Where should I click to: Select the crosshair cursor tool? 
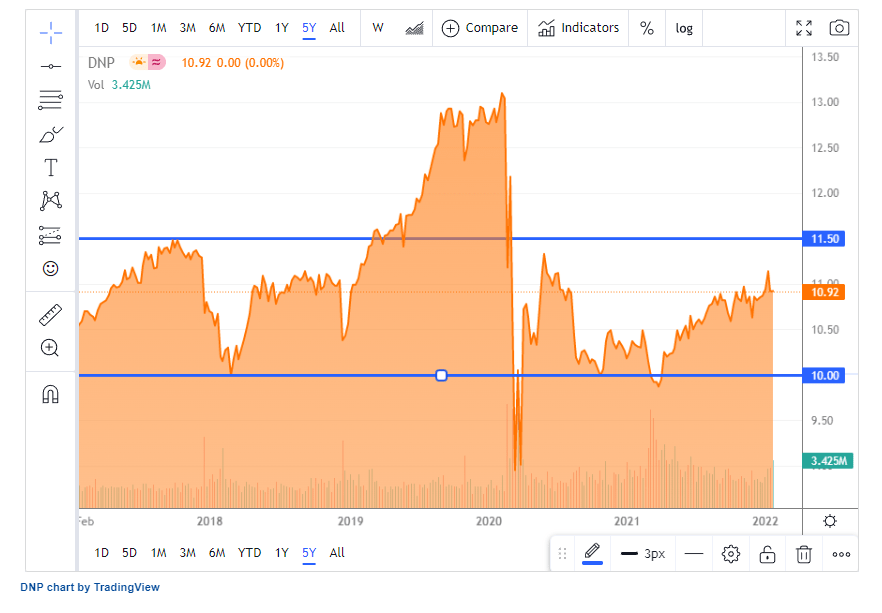pos(50,33)
